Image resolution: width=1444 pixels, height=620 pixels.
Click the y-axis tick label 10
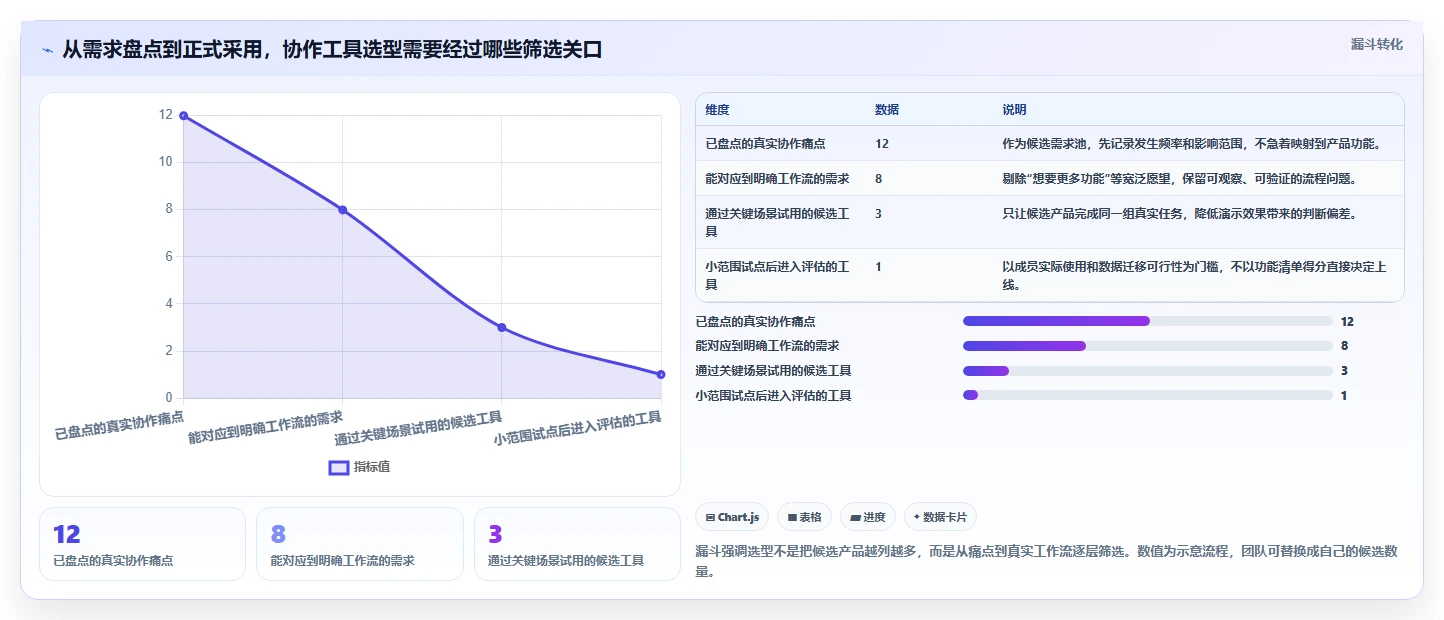[165, 162]
